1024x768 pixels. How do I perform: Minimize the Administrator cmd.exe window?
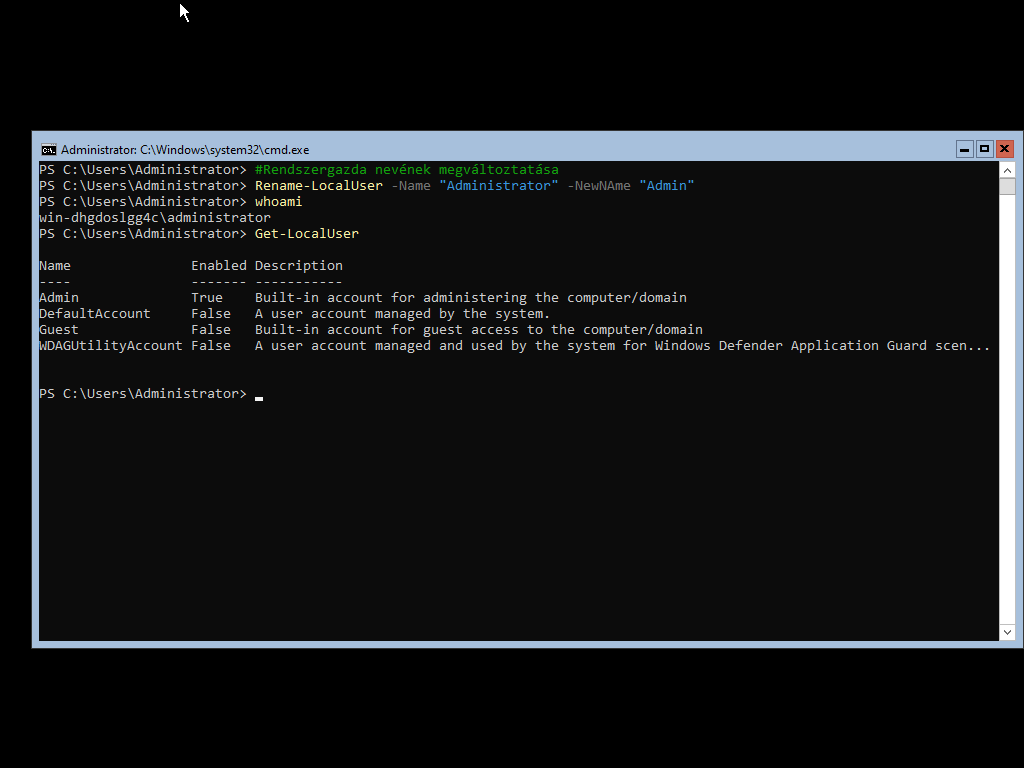tap(964, 149)
